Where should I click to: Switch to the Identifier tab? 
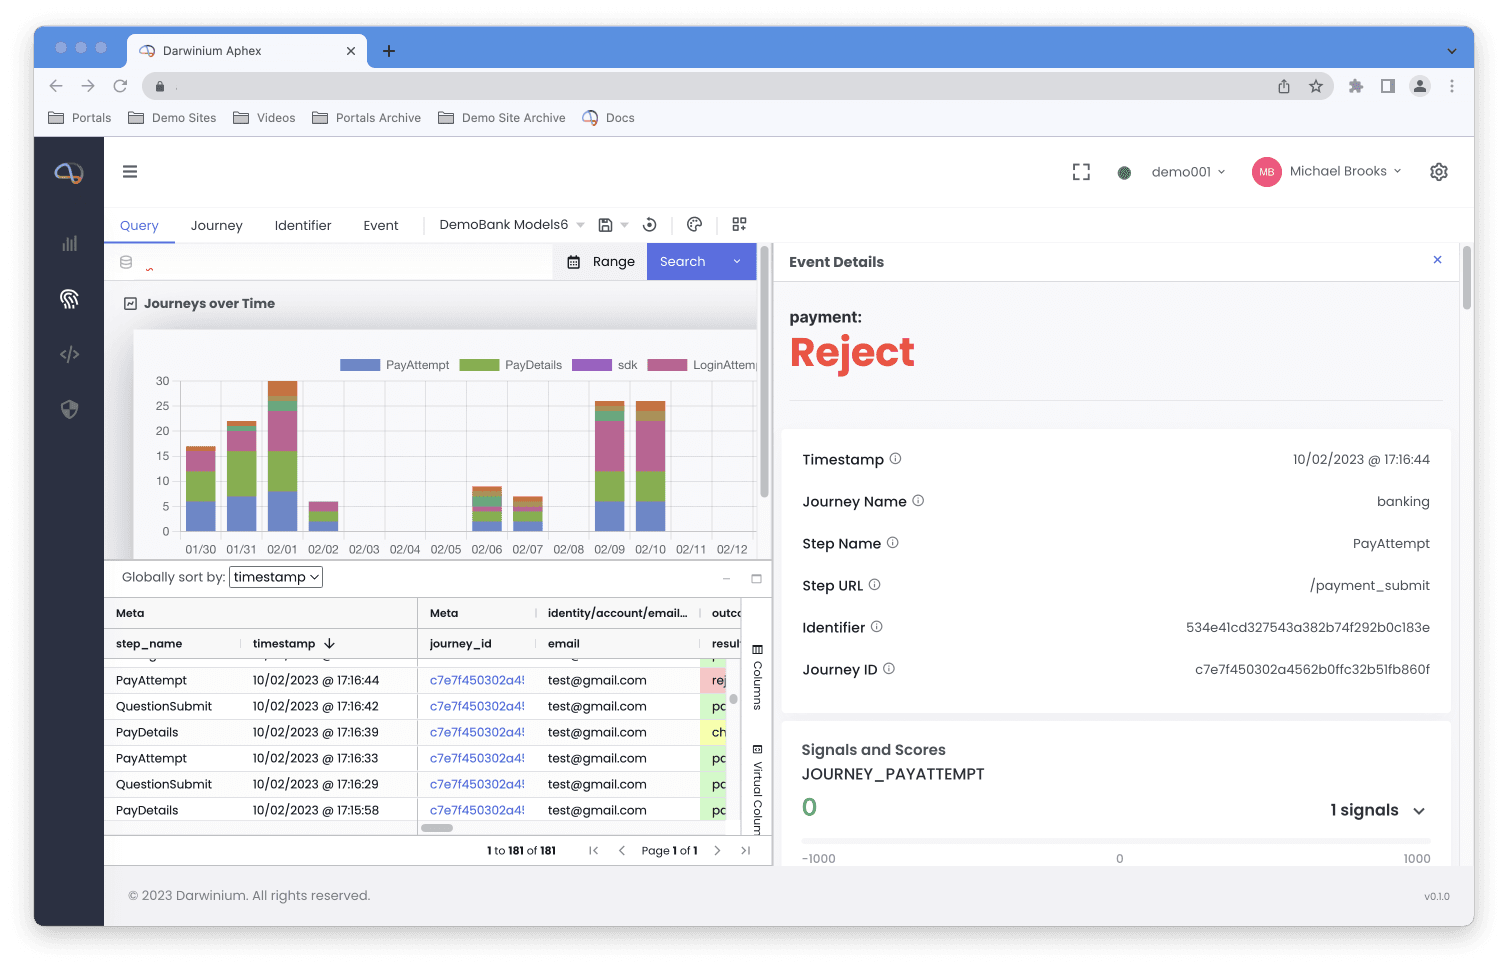click(x=303, y=226)
